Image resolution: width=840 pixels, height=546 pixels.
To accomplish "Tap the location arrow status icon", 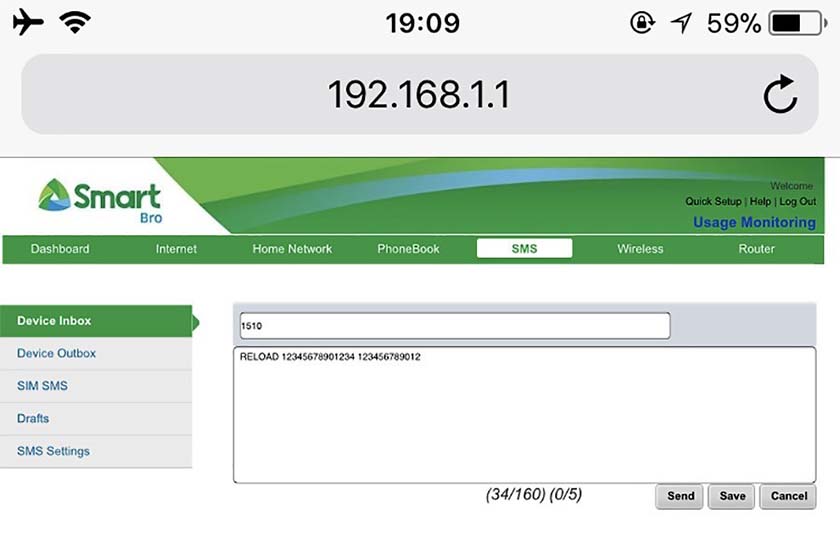I will click(681, 23).
